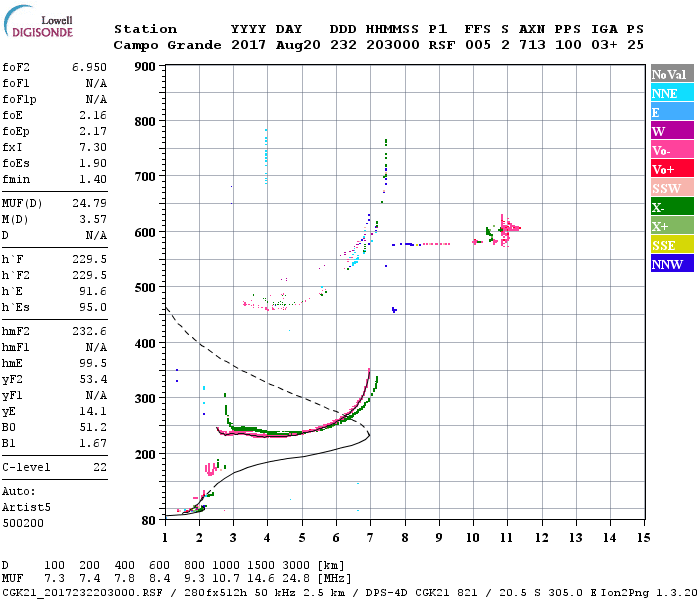Click the Ion2Png 1.3.20 version text
700x600 pixels.
point(648,592)
